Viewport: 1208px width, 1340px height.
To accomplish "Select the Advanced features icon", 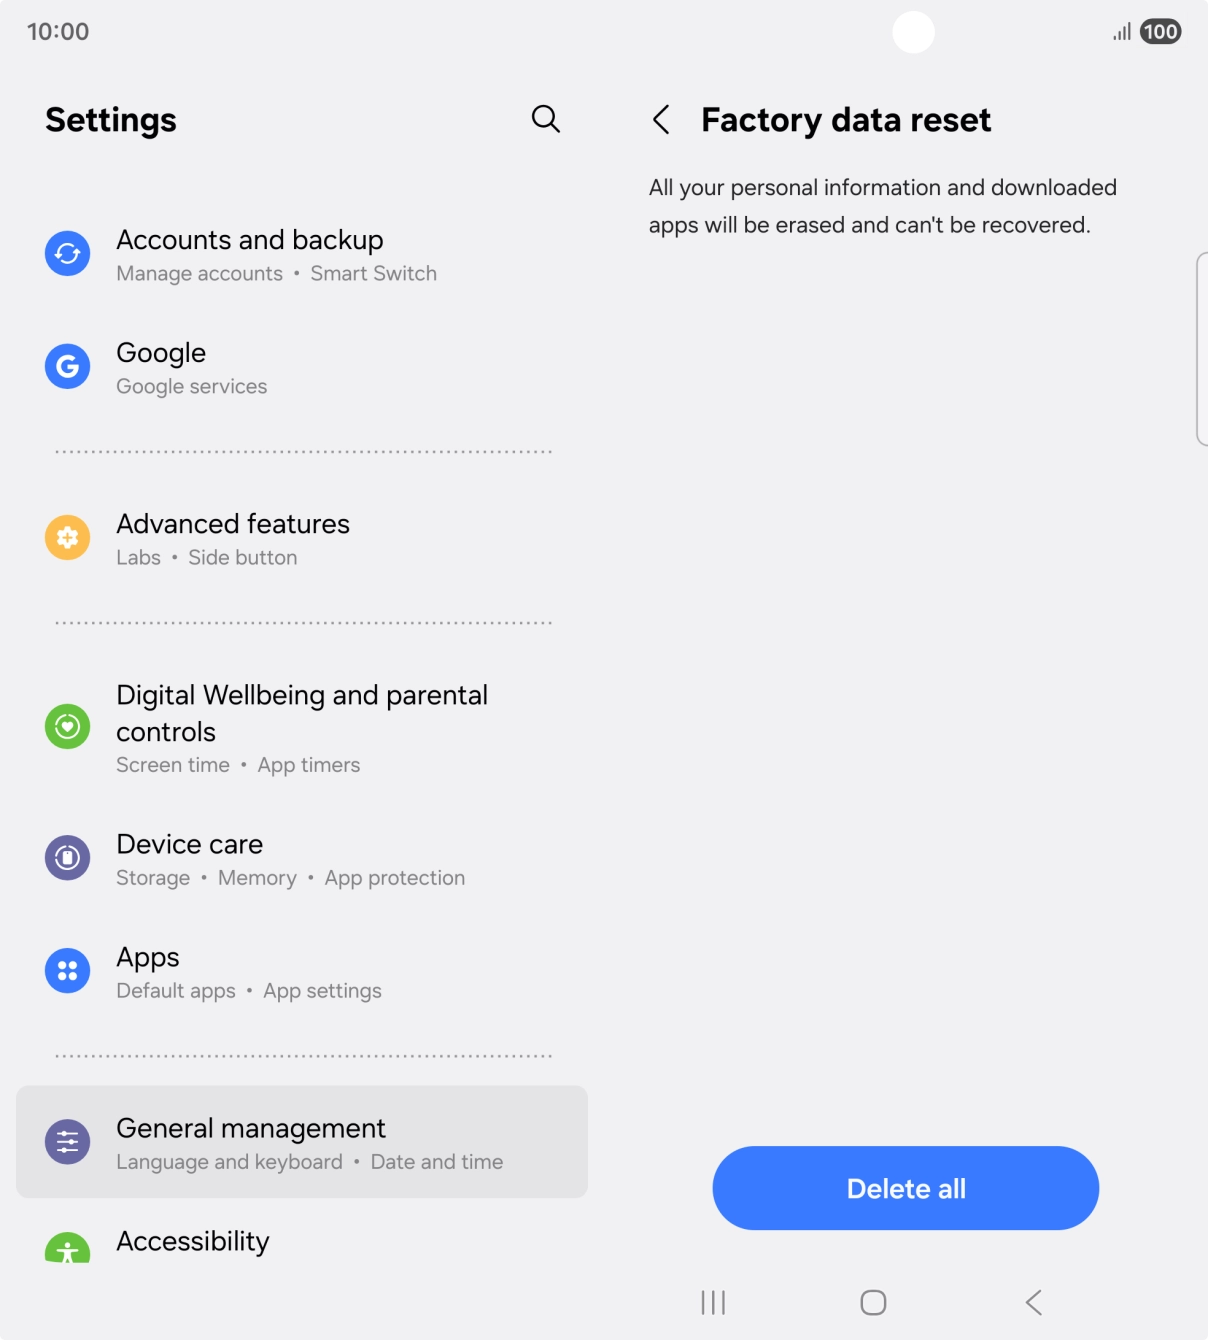I will (66, 537).
